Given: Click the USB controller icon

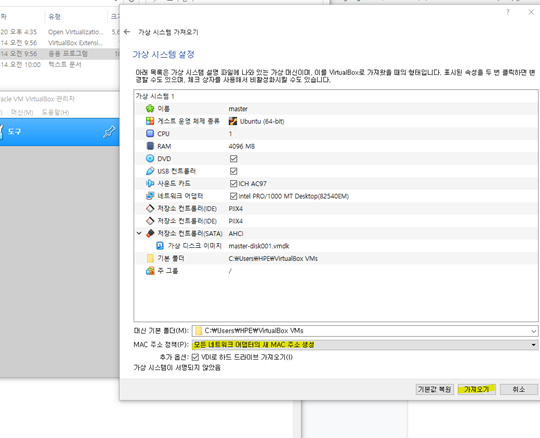Looking at the screenshot, I should click(150, 171).
